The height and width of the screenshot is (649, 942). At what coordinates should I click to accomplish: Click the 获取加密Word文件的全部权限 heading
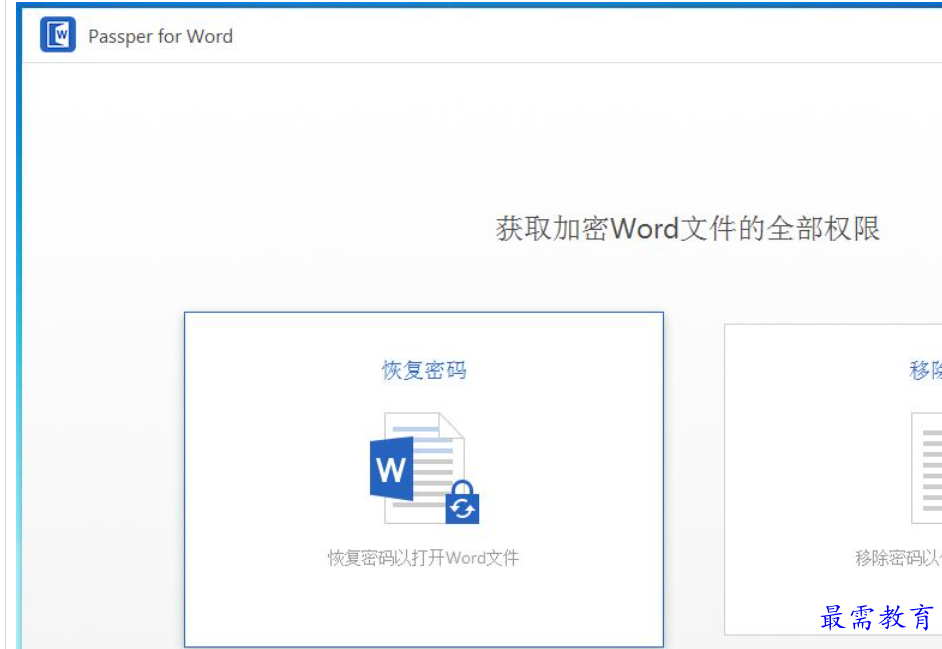pyautogui.click(x=688, y=229)
